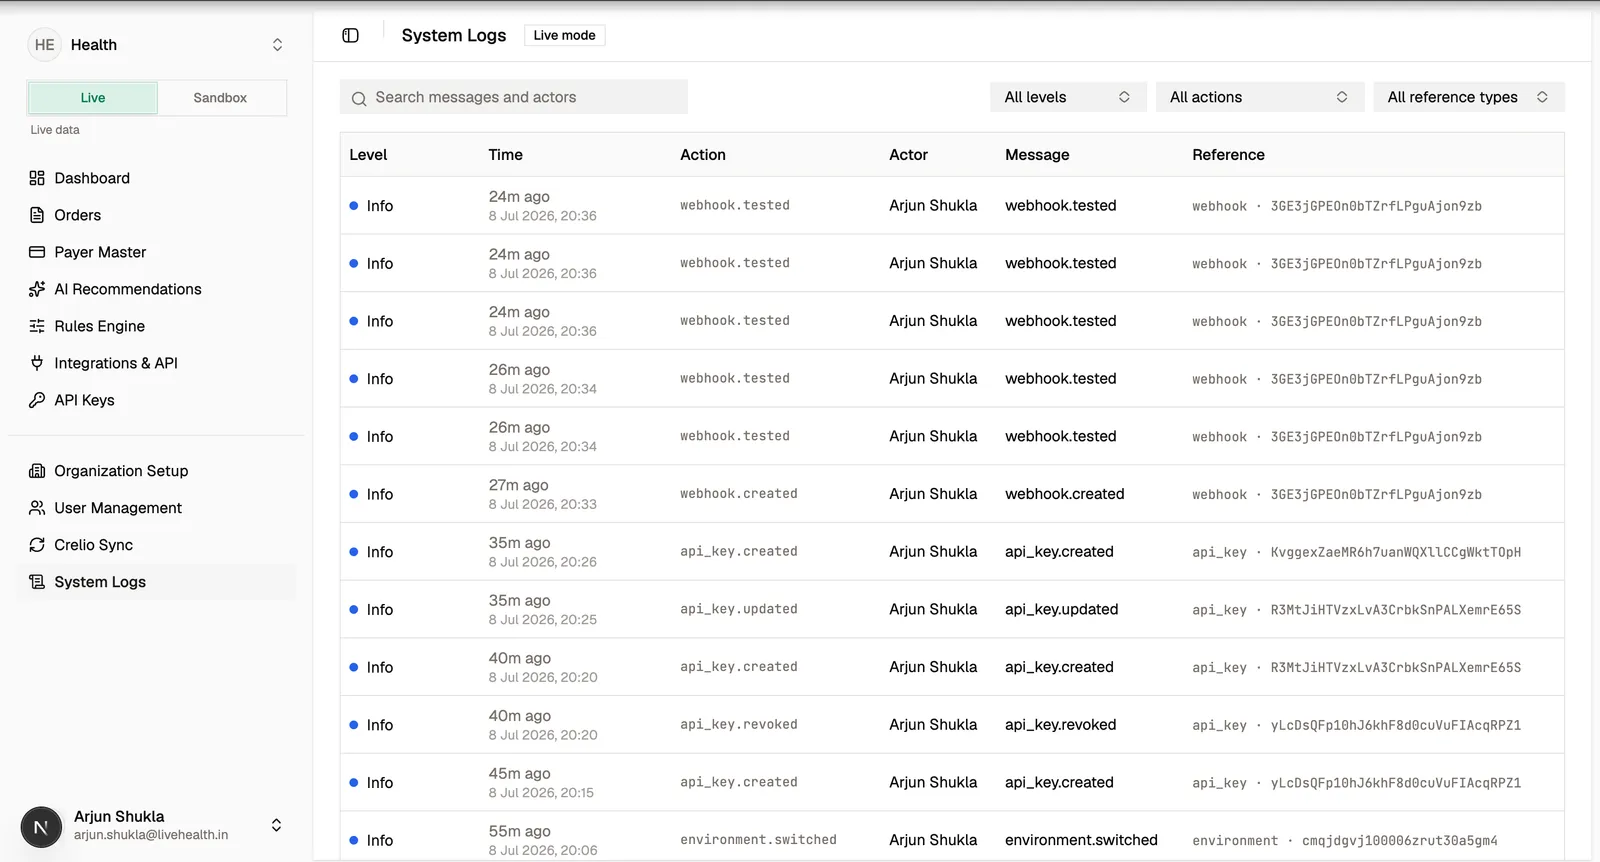Click the N user avatar

41,827
